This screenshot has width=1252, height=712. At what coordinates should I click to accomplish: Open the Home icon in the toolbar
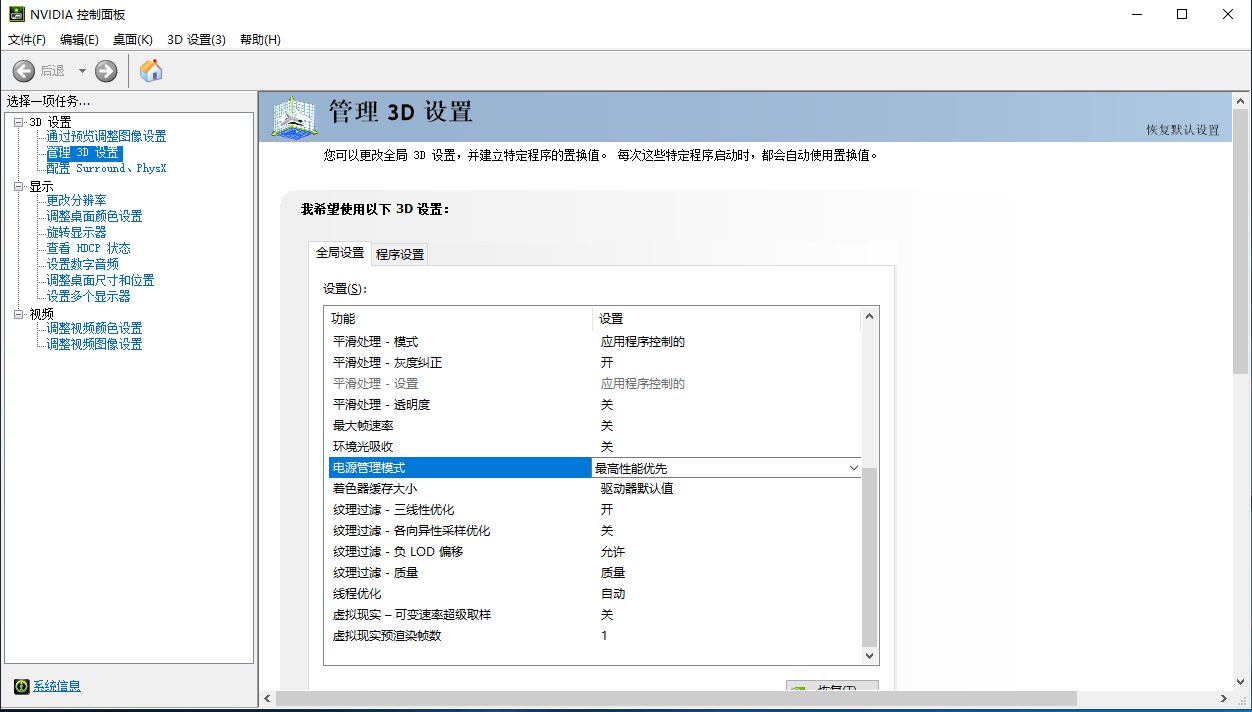[x=151, y=71]
